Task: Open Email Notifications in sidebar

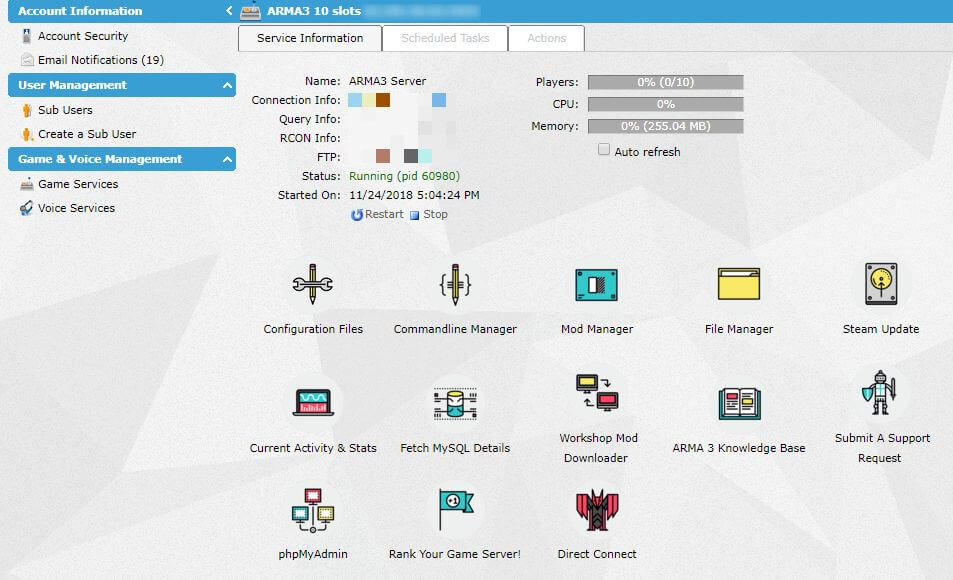Action: point(100,60)
